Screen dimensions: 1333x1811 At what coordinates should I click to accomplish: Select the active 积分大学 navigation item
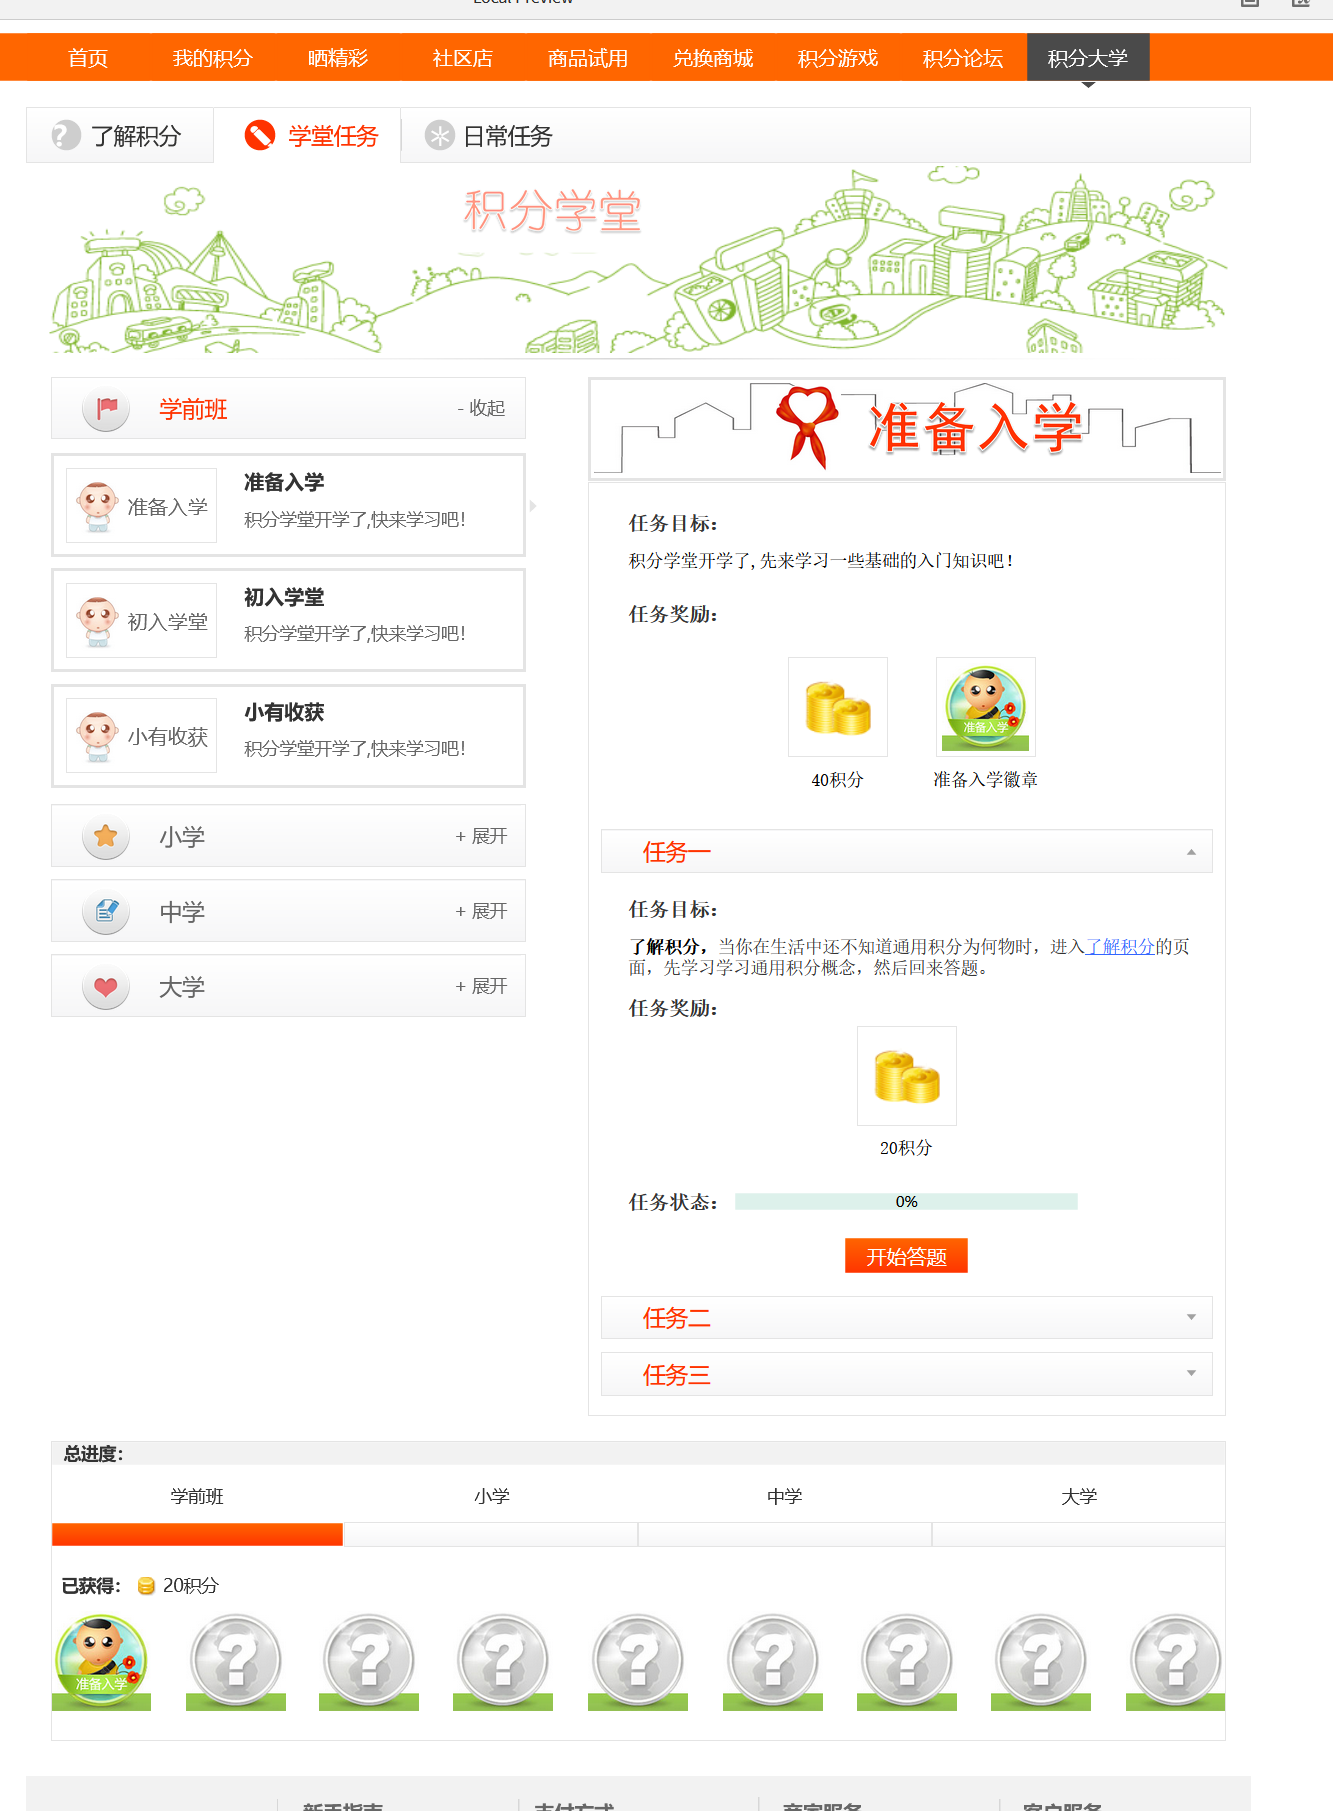[1088, 58]
